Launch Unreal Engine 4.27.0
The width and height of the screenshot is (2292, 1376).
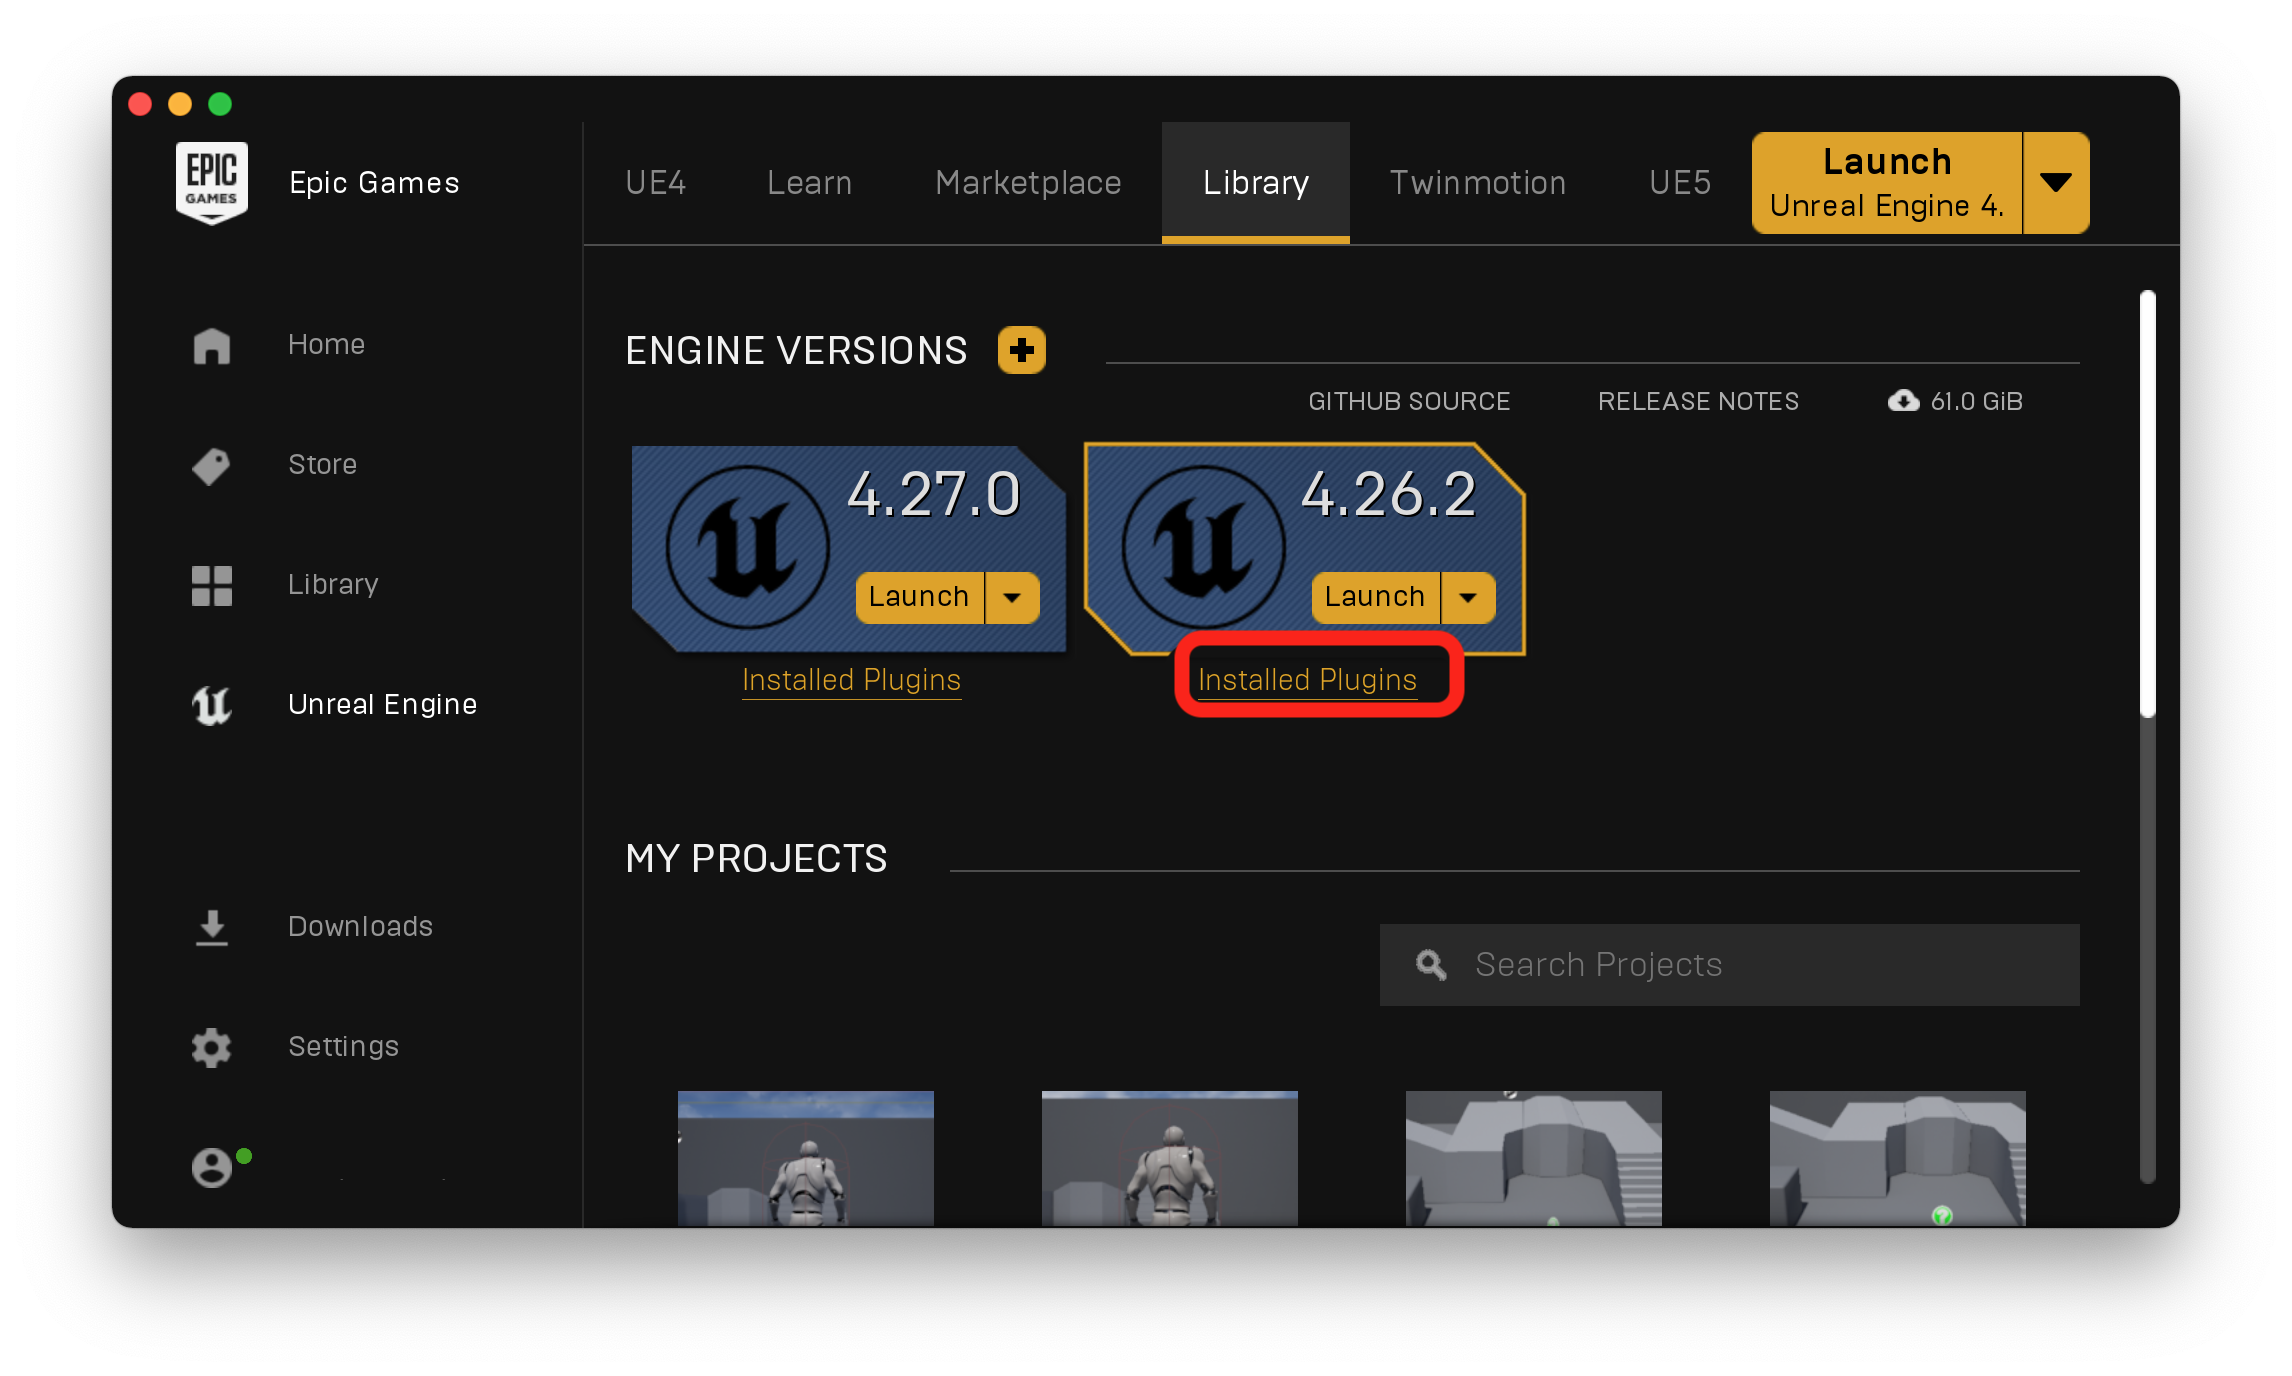click(918, 597)
